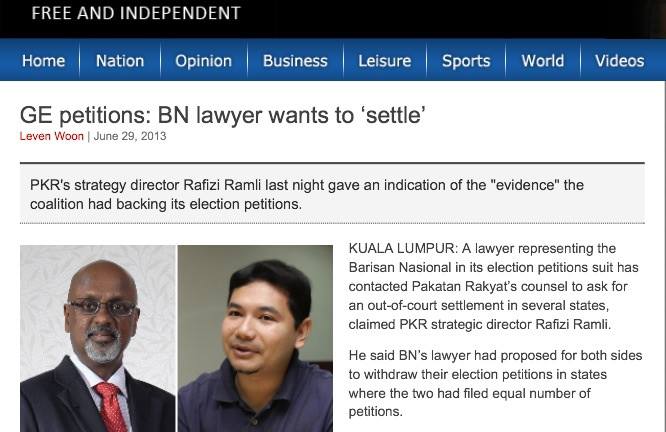Click the author name Leven Woon
The height and width of the screenshot is (432, 666).
coord(51,136)
